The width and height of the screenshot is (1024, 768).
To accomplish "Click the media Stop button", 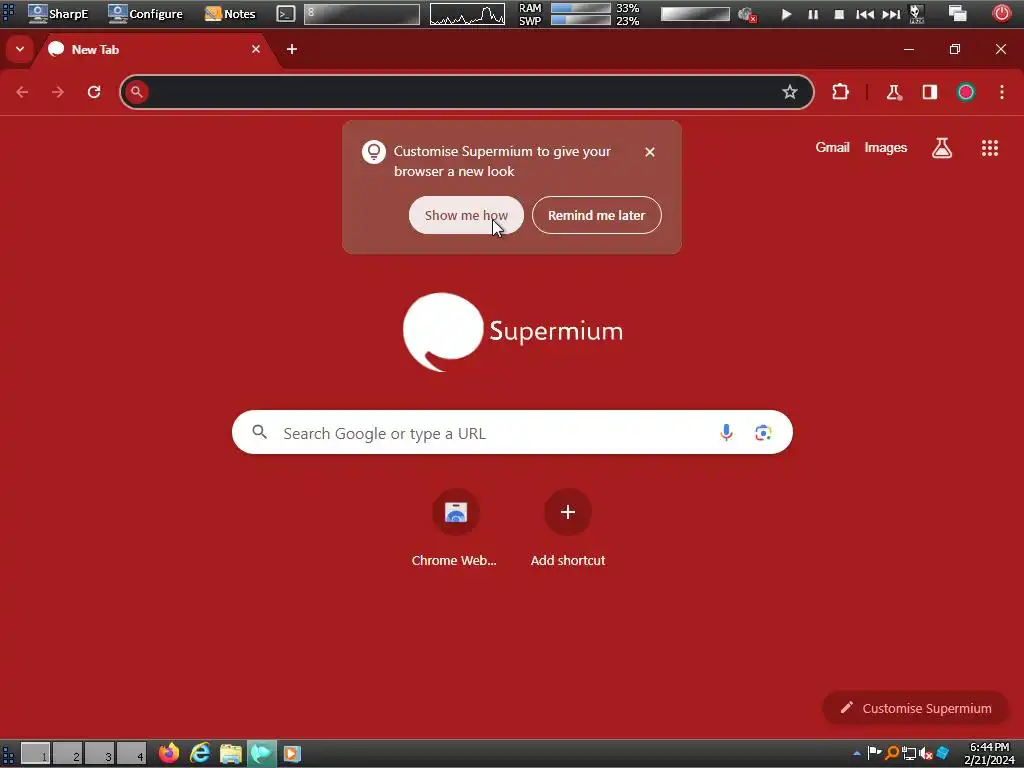I will coord(839,14).
